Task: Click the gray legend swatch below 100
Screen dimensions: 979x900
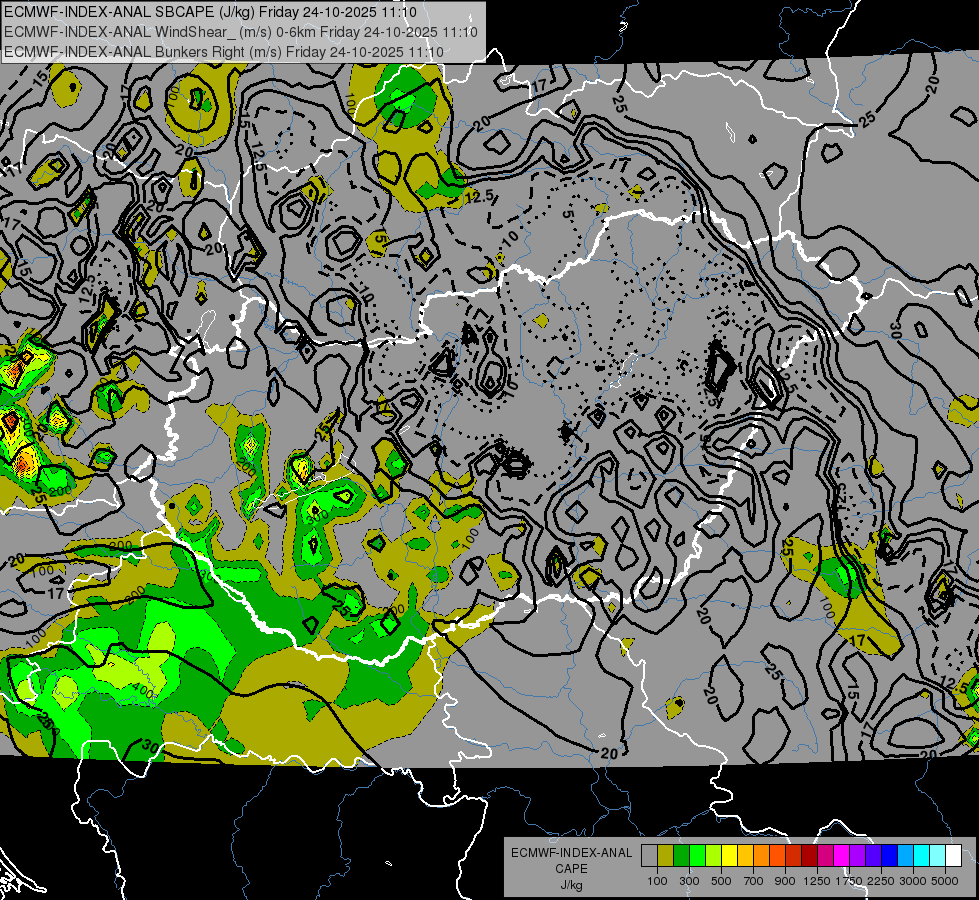Action: [x=649, y=856]
